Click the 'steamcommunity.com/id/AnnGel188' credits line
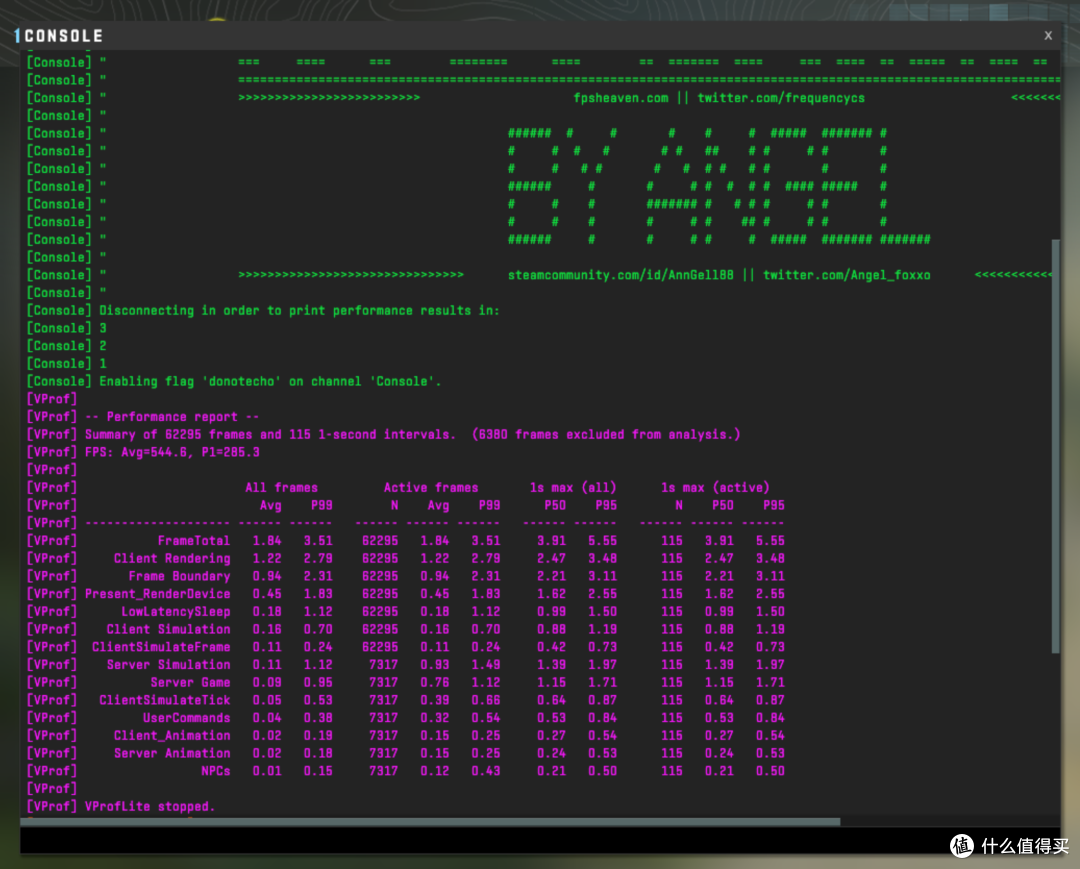The width and height of the screenshot is (1080, 869). click(719, 275)
